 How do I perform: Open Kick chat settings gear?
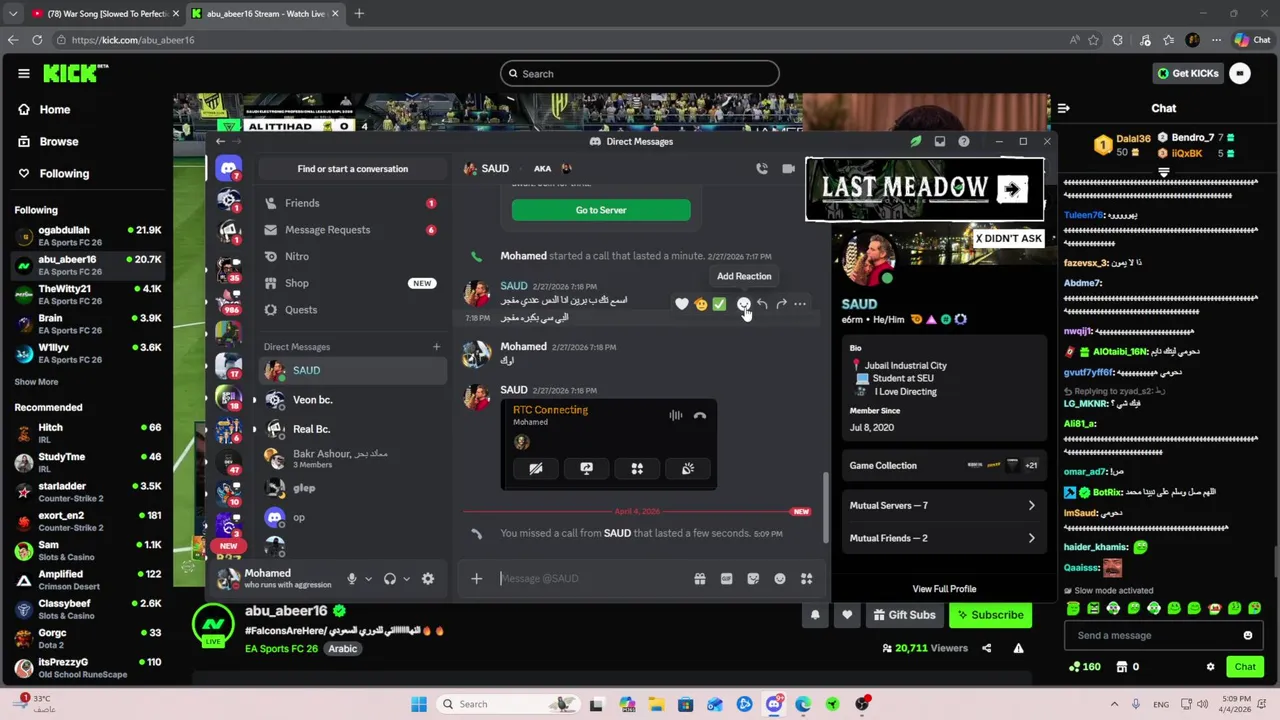[x=1210, y=667]
